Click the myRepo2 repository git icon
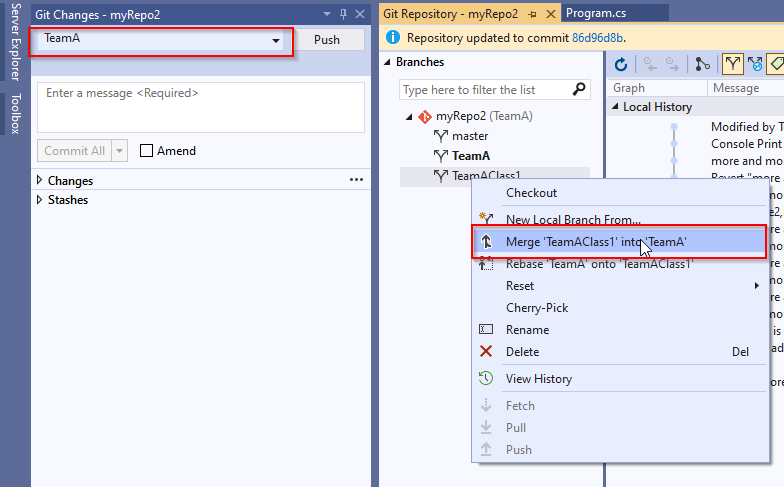Image resolution: width=784 pixels, height=487 pixels. point(425,116)
